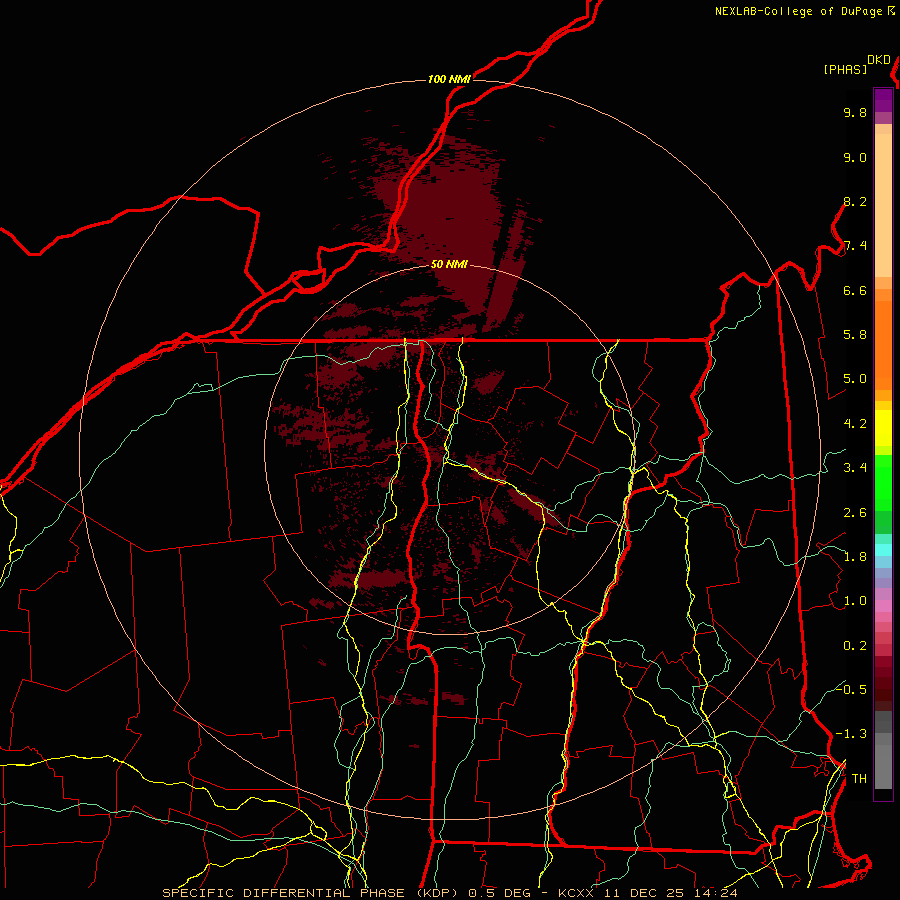Image resolution: width=900 pixels, height=900 pixels.
Task: Click the 7.4 legend value
Action: click(855, 246)
